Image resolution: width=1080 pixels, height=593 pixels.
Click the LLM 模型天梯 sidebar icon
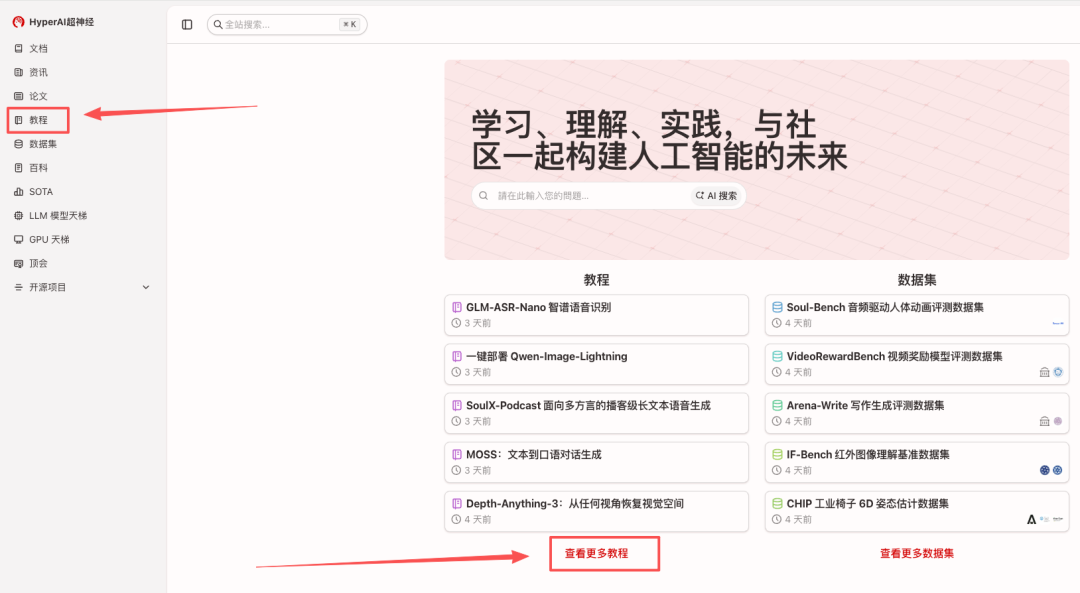coord(19,216)
